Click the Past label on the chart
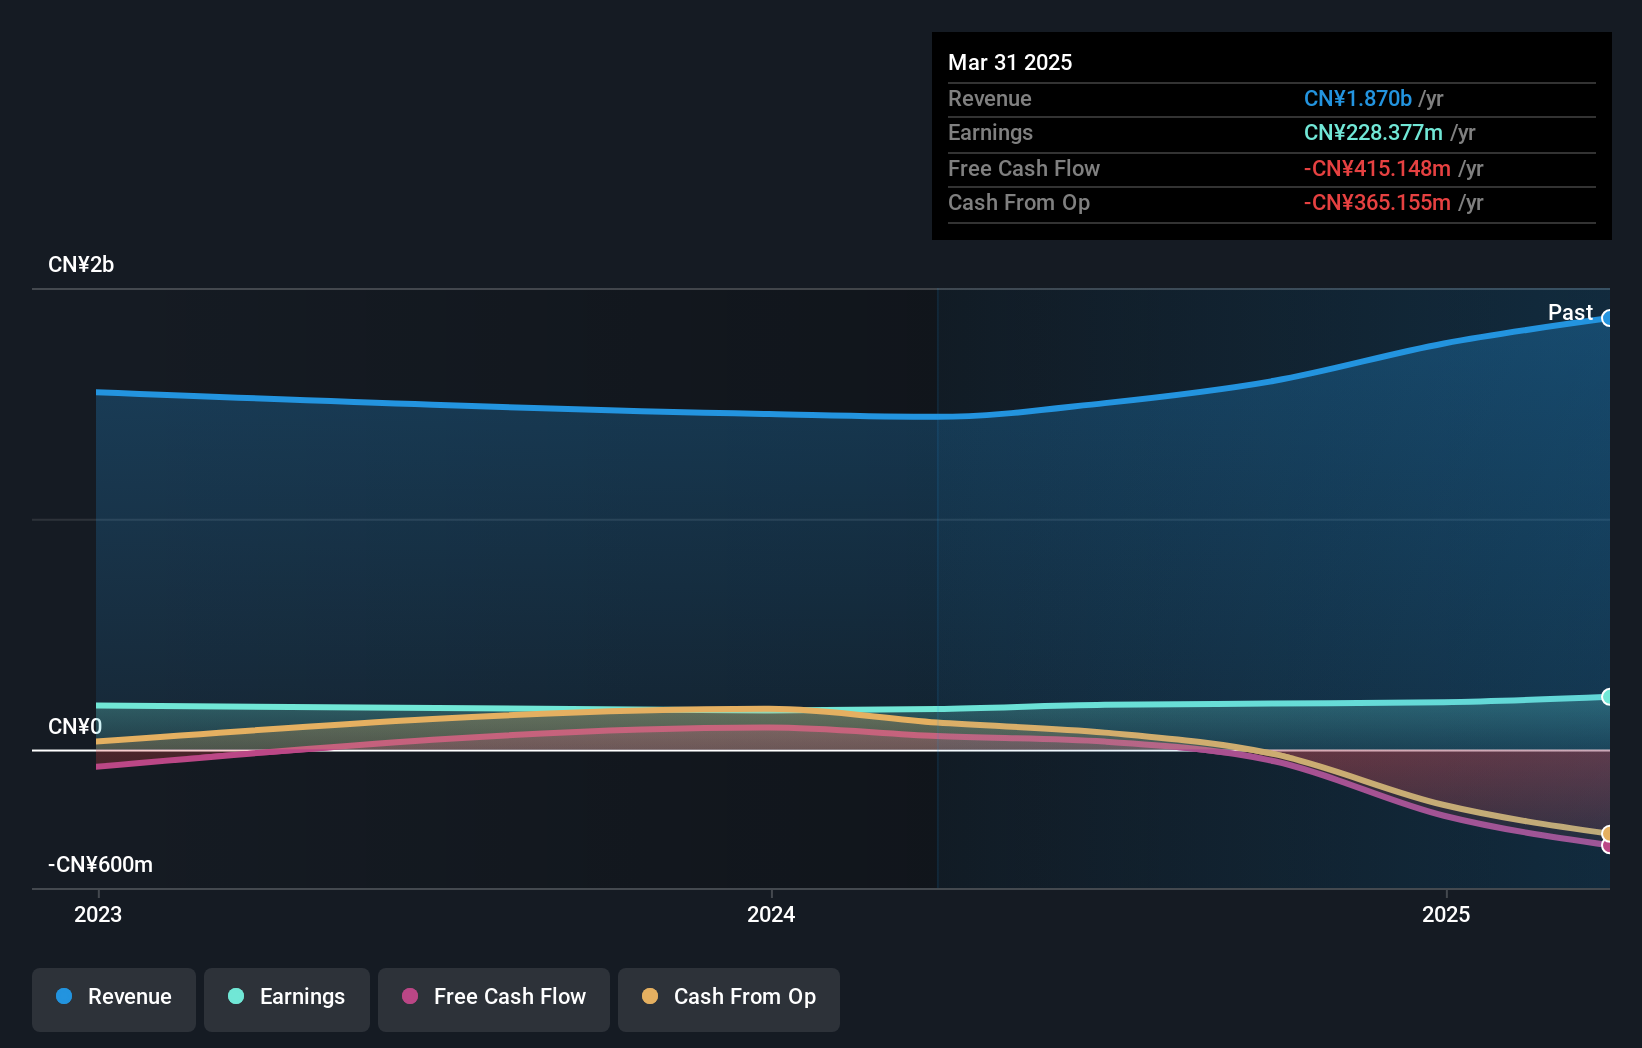Viewport: 1642px width, 1048px height. click(x=1570, y=313)
